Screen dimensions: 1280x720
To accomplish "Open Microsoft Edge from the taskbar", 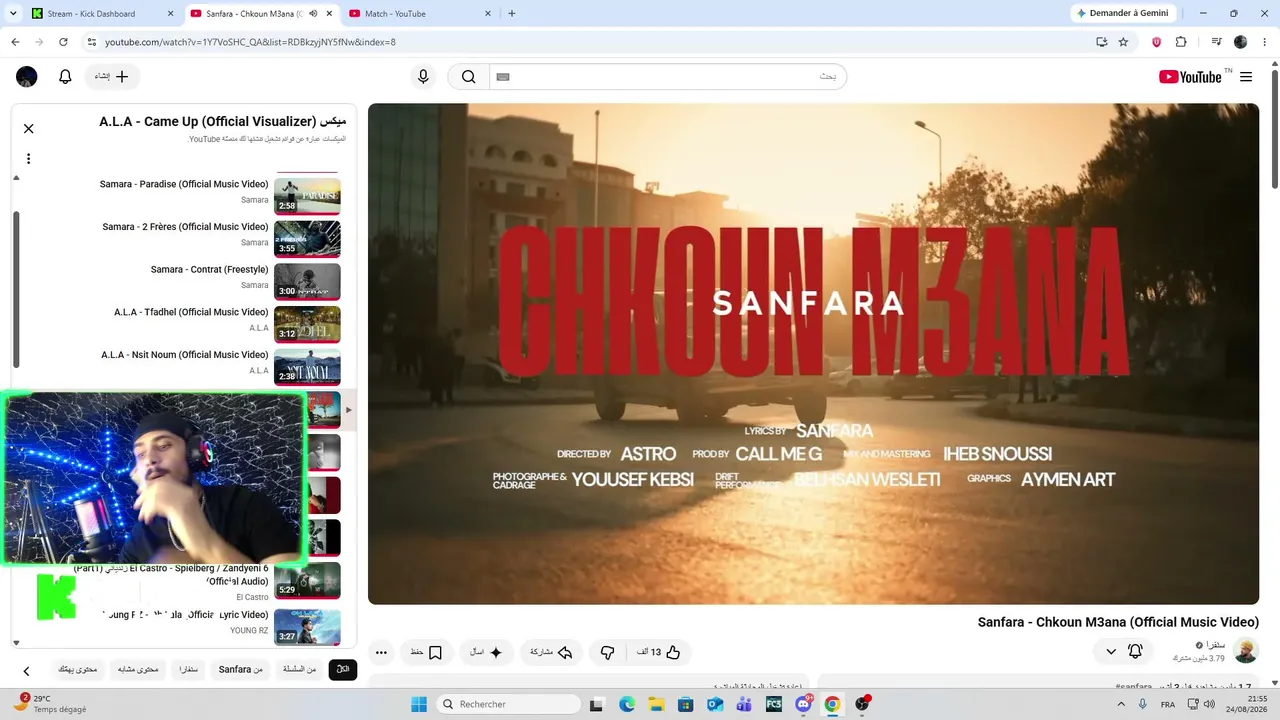I will (627, 704).
